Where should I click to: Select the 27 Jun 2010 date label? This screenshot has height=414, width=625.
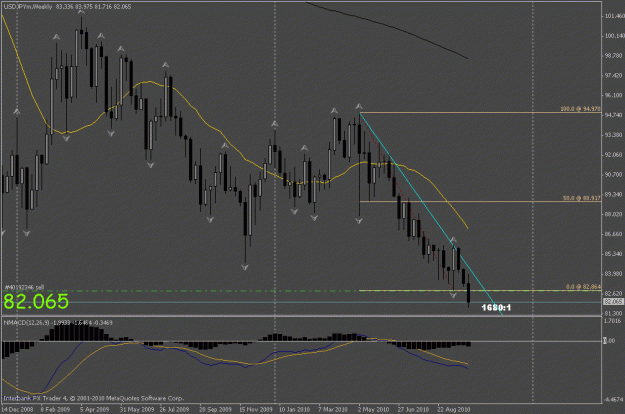pyautogui.click(x=413, y=409)
